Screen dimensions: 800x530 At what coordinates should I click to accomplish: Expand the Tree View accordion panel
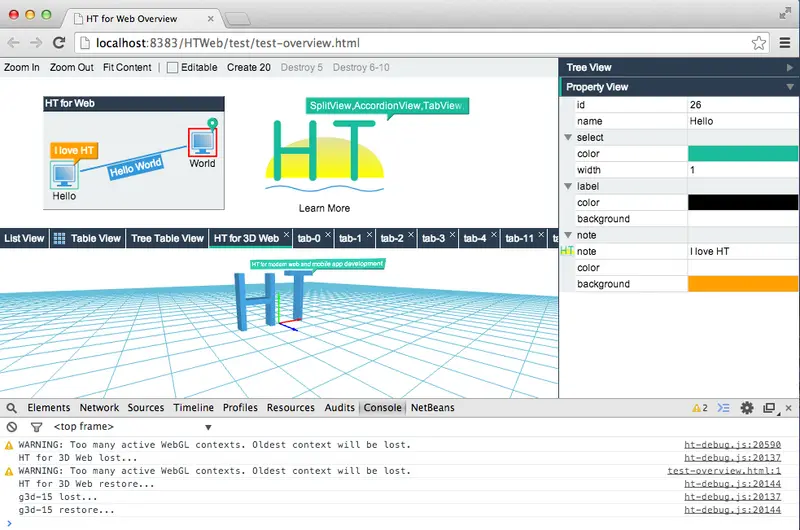pyautogui.click(x=679, y=67)
